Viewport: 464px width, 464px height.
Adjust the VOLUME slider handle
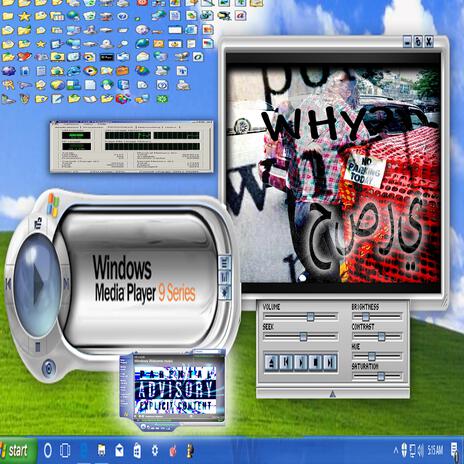310,317
